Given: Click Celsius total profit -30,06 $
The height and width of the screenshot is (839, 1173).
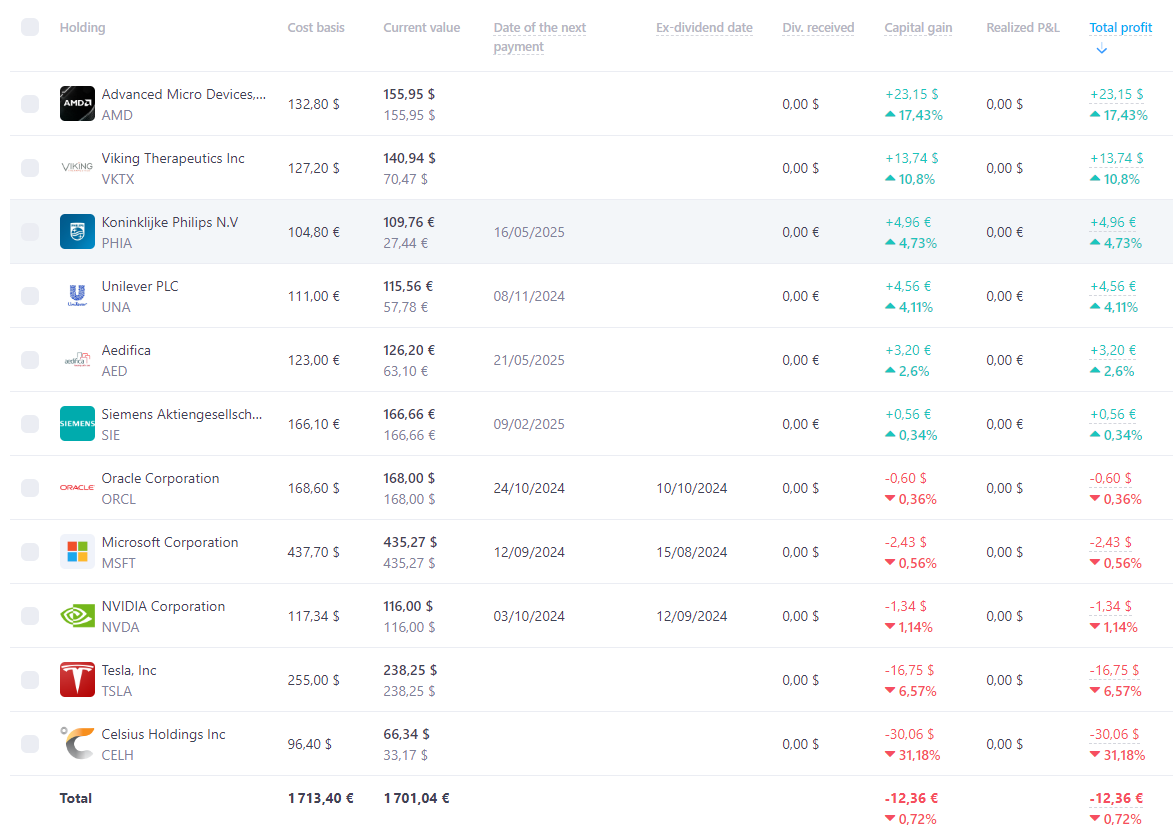Looking at the screenshot, I should [x=1114, y=734].
